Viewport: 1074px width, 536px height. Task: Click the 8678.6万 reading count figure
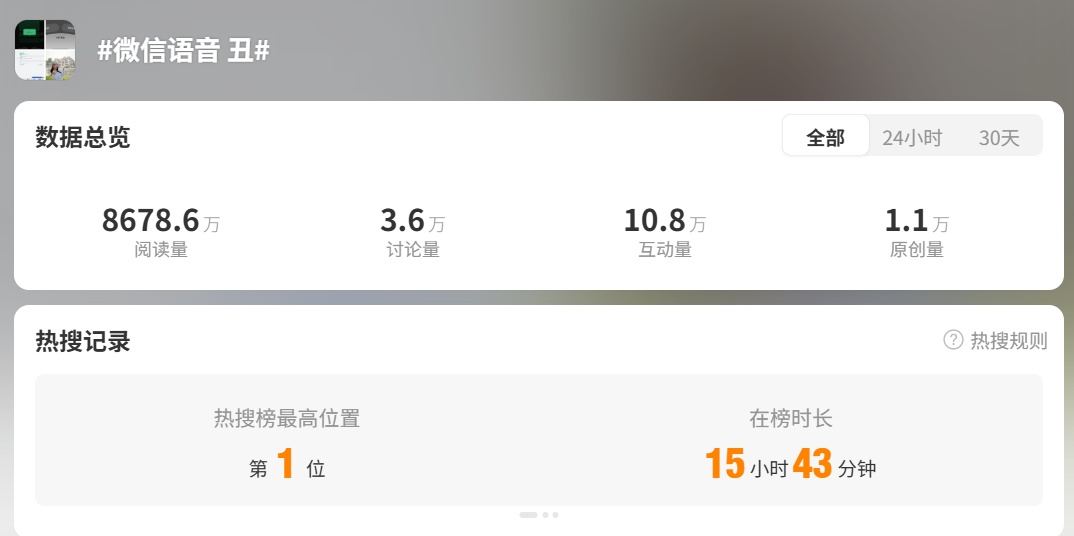pos(161,221)
